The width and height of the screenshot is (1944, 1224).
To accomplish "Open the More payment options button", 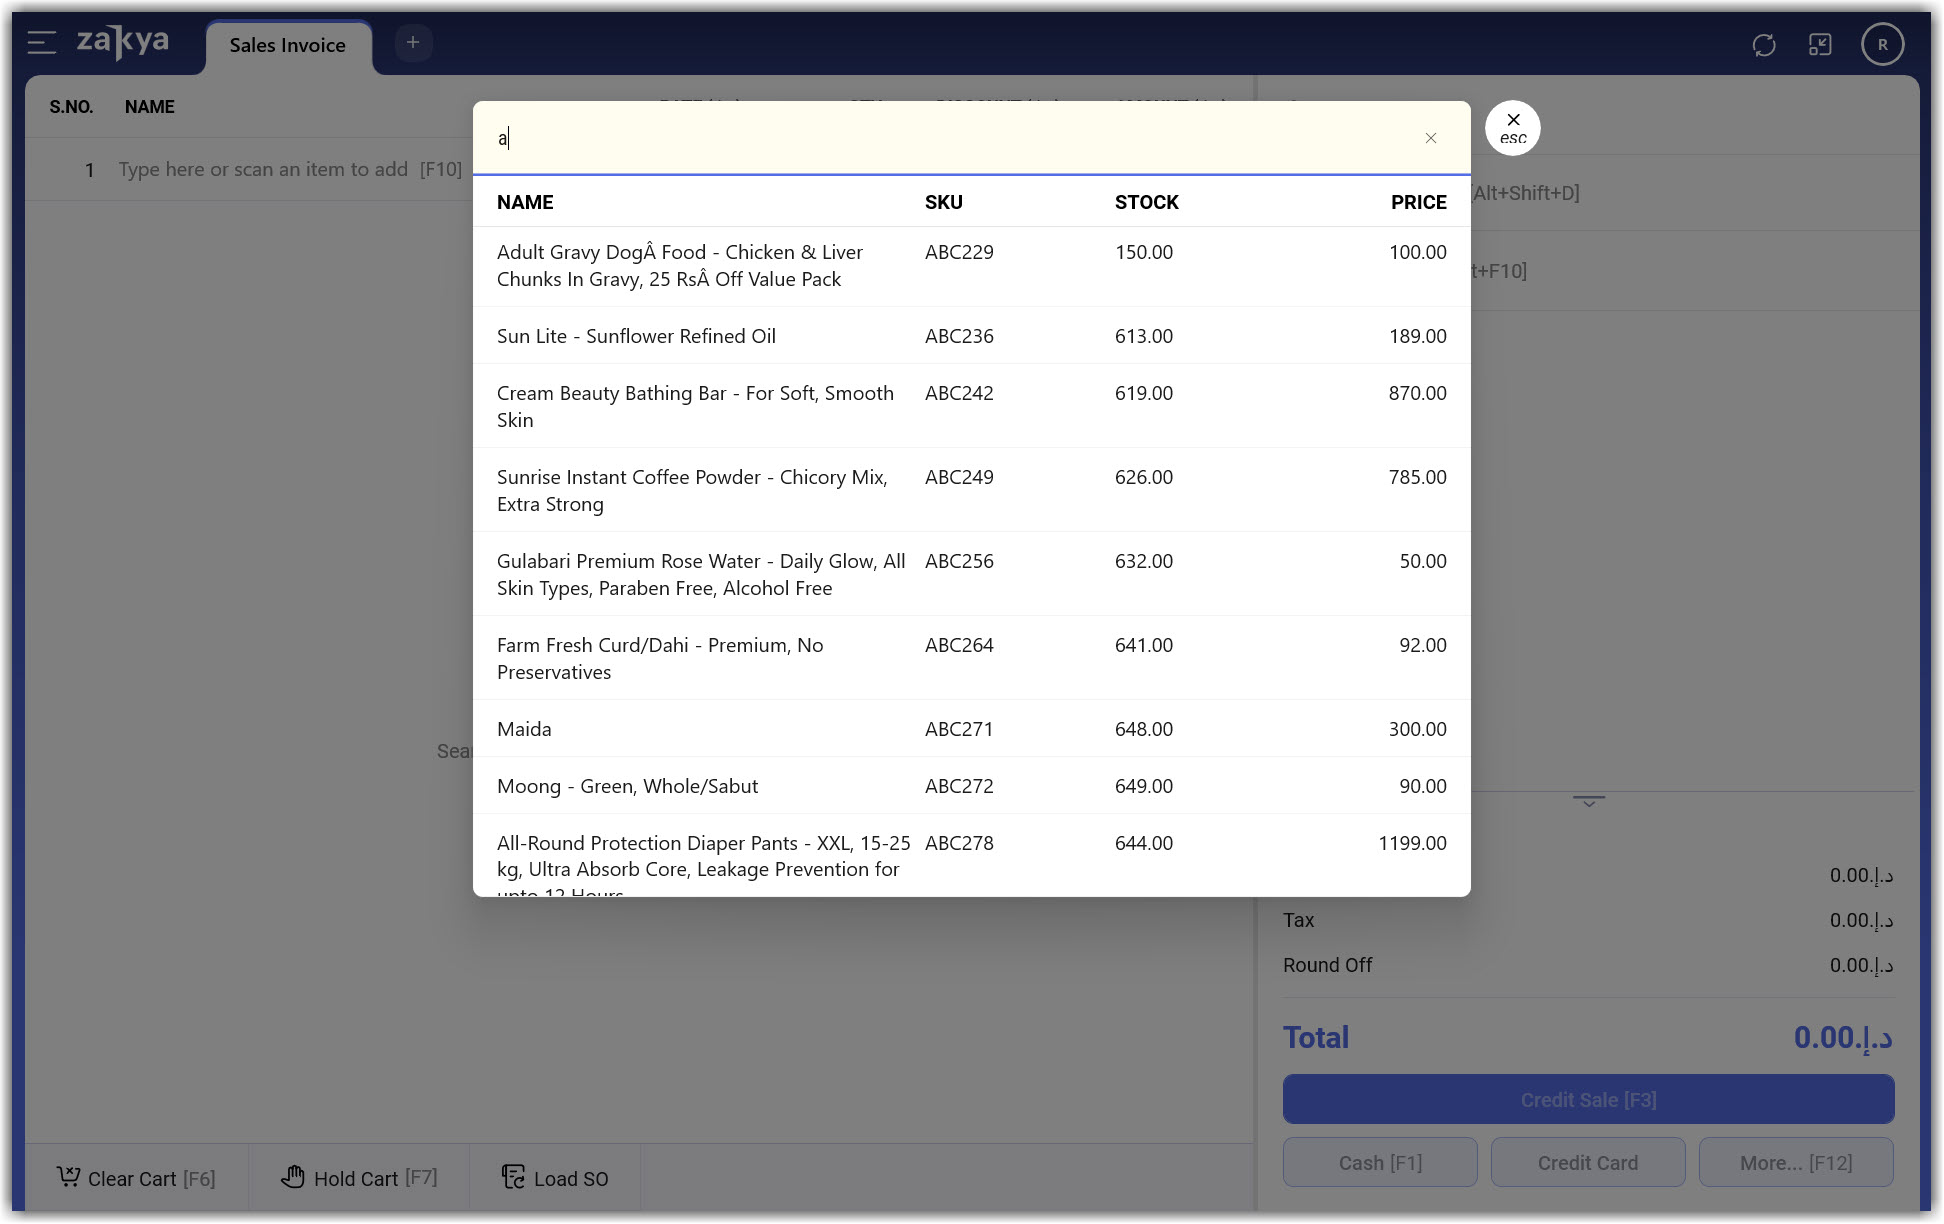I will click(x=1795, y=1163).
